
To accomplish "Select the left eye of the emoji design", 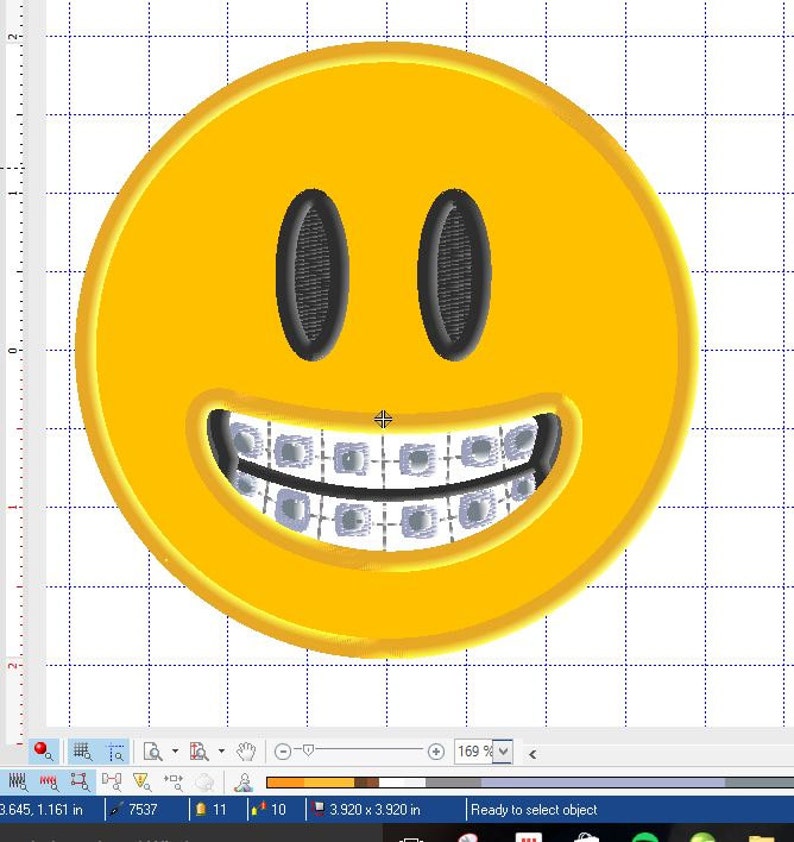I will click(312, 274).
